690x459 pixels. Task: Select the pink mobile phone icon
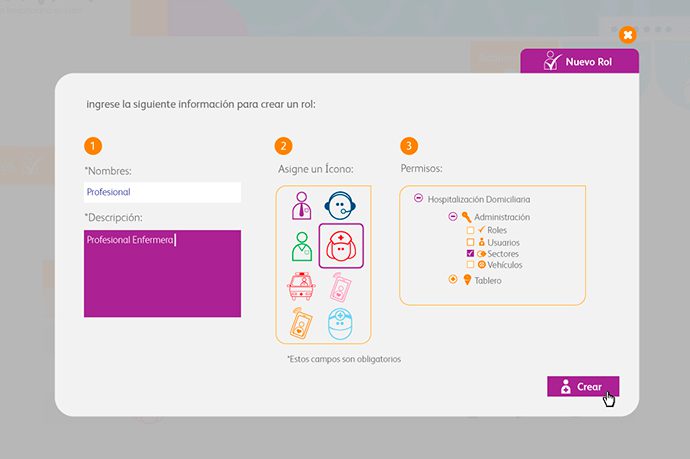(340, 287)
